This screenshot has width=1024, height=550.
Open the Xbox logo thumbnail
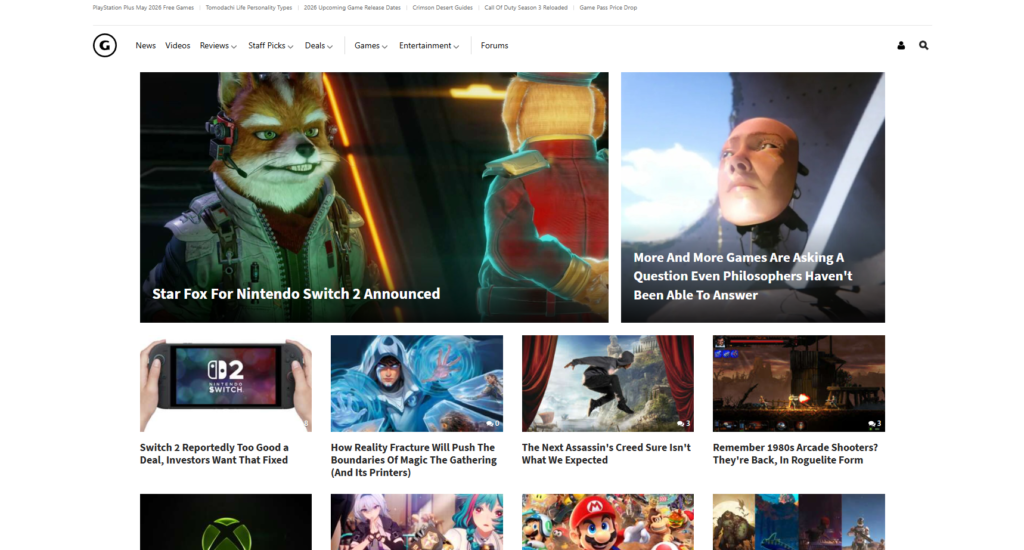[226, 522]
